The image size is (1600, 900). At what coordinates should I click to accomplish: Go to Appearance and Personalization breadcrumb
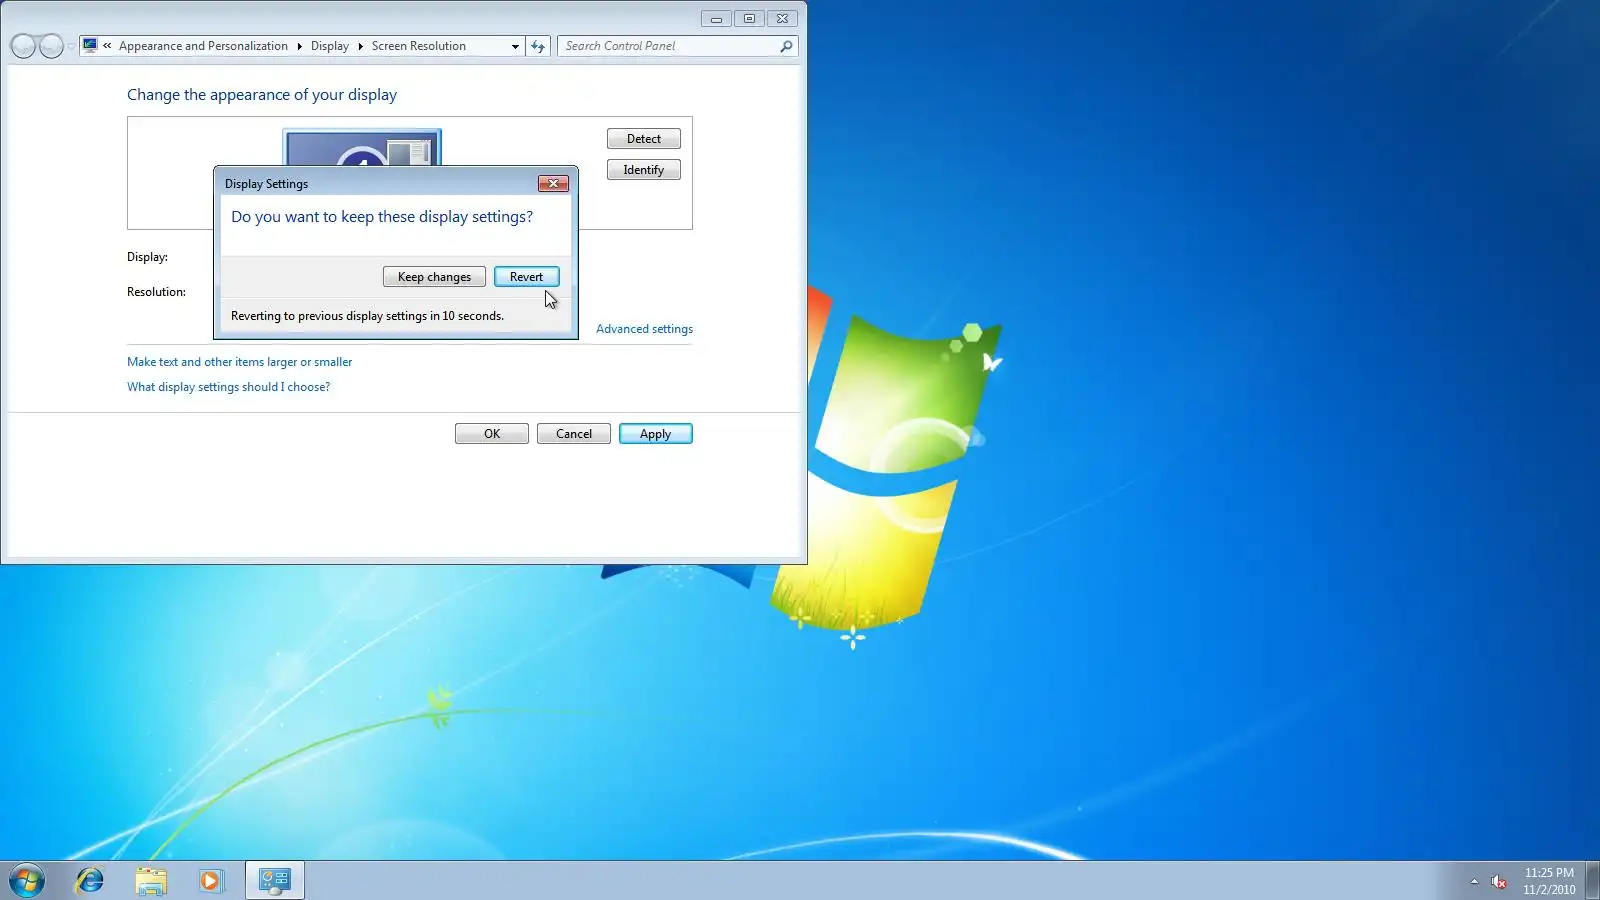(203, 46)
